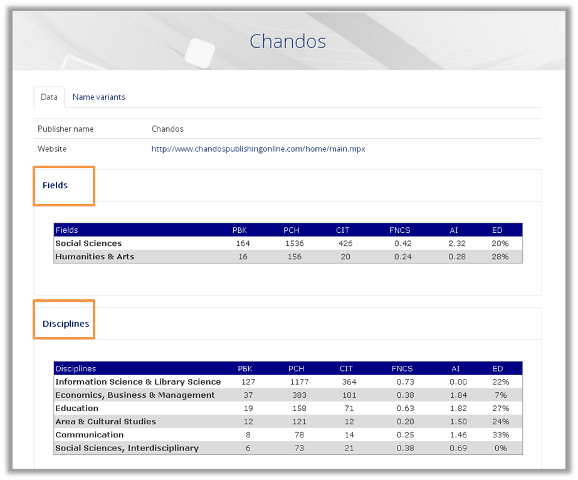578x480 pixels.
Task: Select Economics, Business & Management row
Action: pyautogui.click(x=288, y=395)
